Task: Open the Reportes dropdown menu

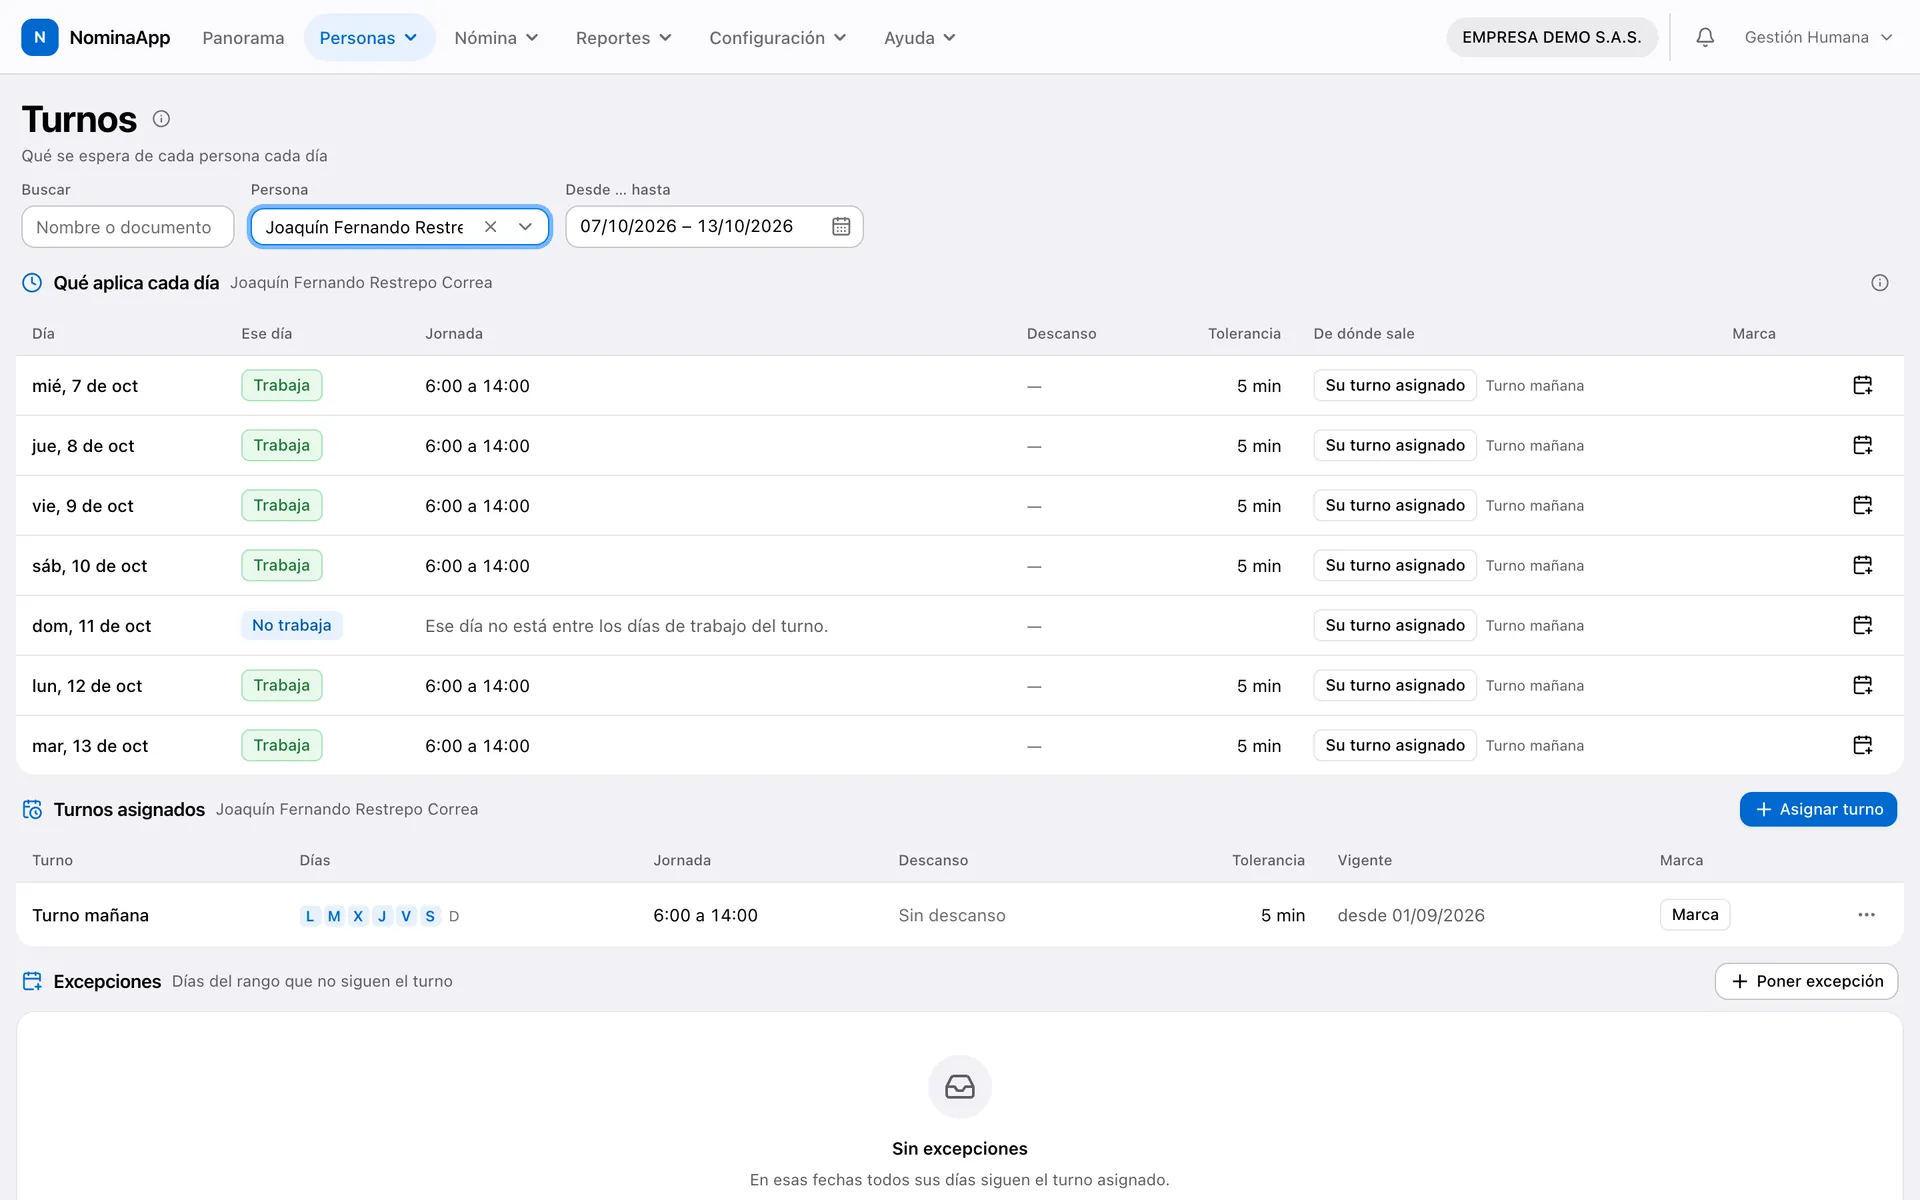Action: coord(623,37)
